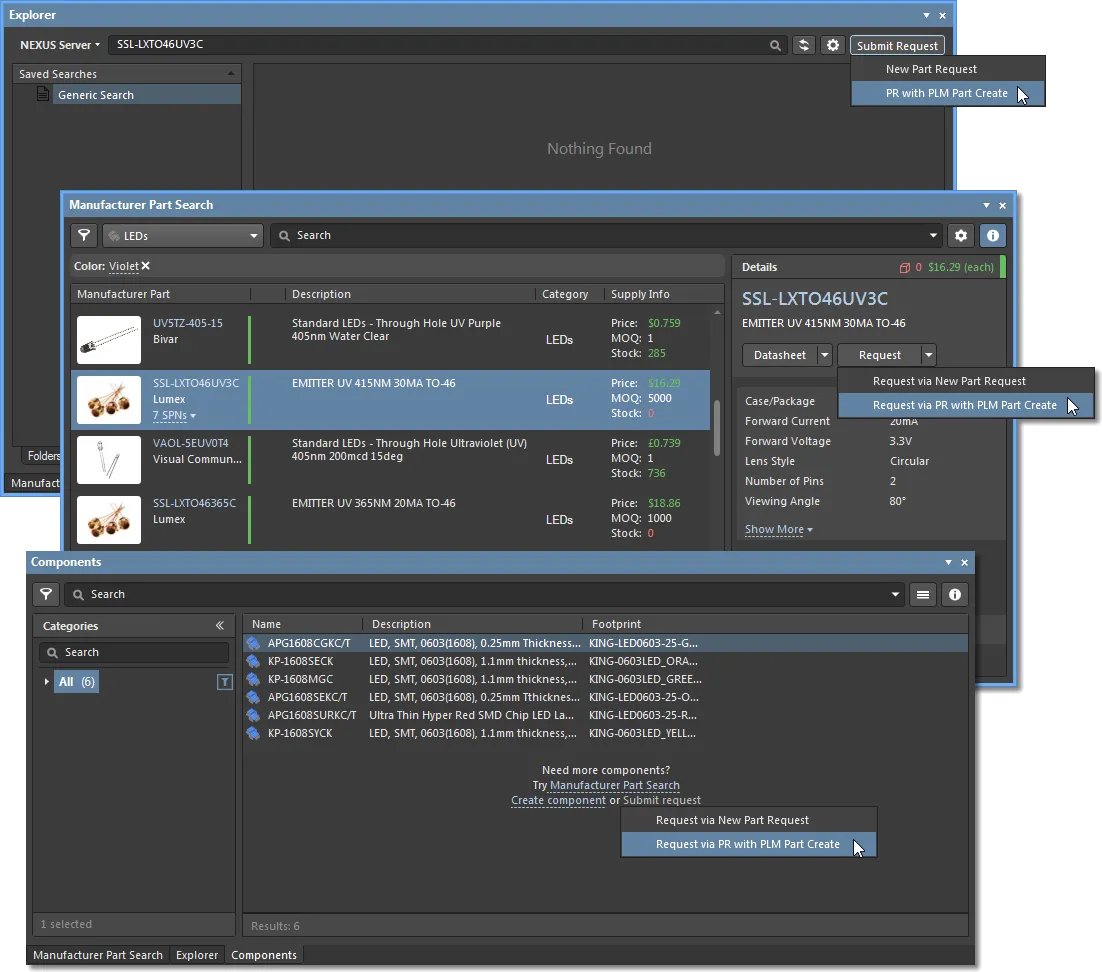The height and width of the screenshot is (972, 1102).
Task: Click the Request button in Details
Action: click(879, 355)
